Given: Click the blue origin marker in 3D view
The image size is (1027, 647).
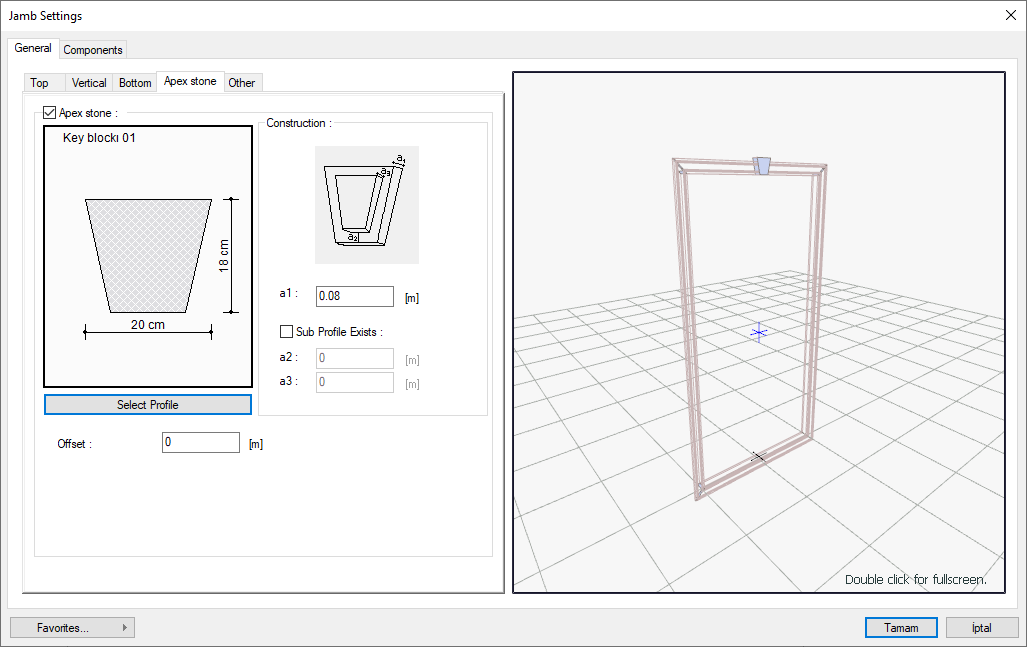Looking at the screenshot, I should tap(758, 332).
